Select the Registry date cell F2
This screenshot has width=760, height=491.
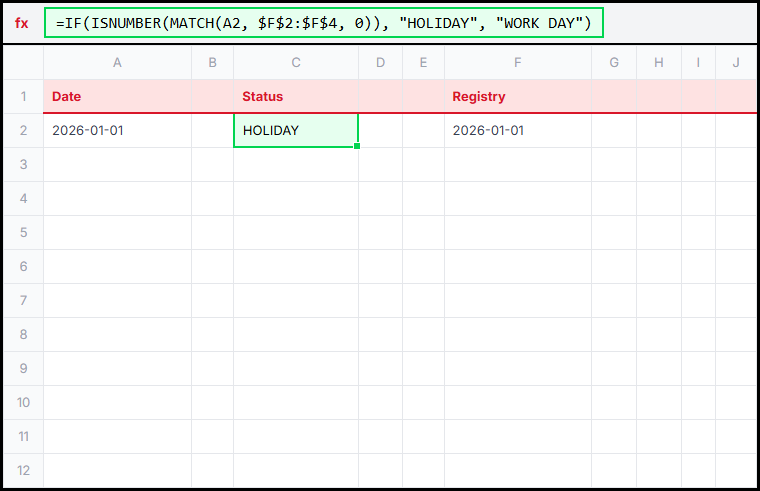(x=517, y=130)
